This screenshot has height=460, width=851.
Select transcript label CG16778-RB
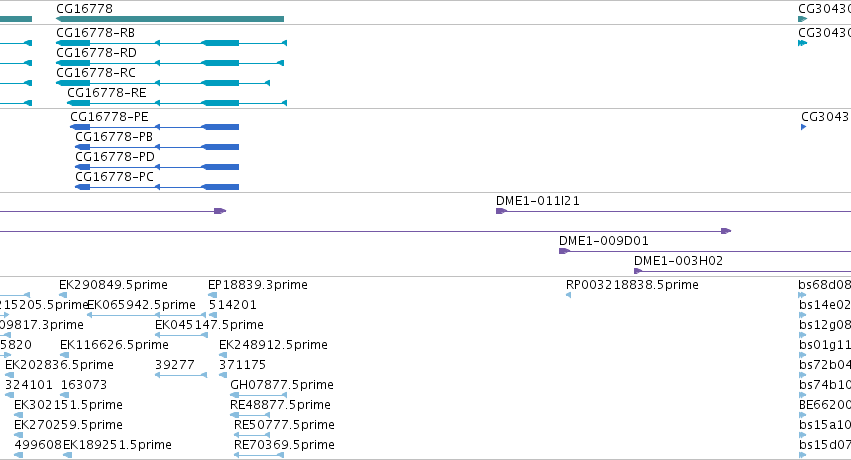pyautogui.click(x=96, y=33)
